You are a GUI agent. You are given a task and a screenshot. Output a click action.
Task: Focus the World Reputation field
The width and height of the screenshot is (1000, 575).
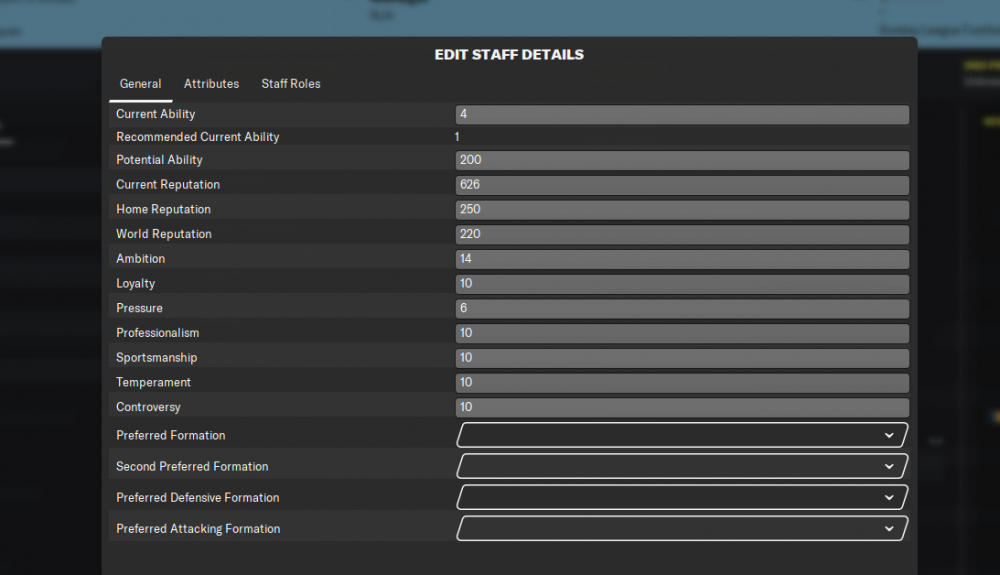tap(682, 235)
